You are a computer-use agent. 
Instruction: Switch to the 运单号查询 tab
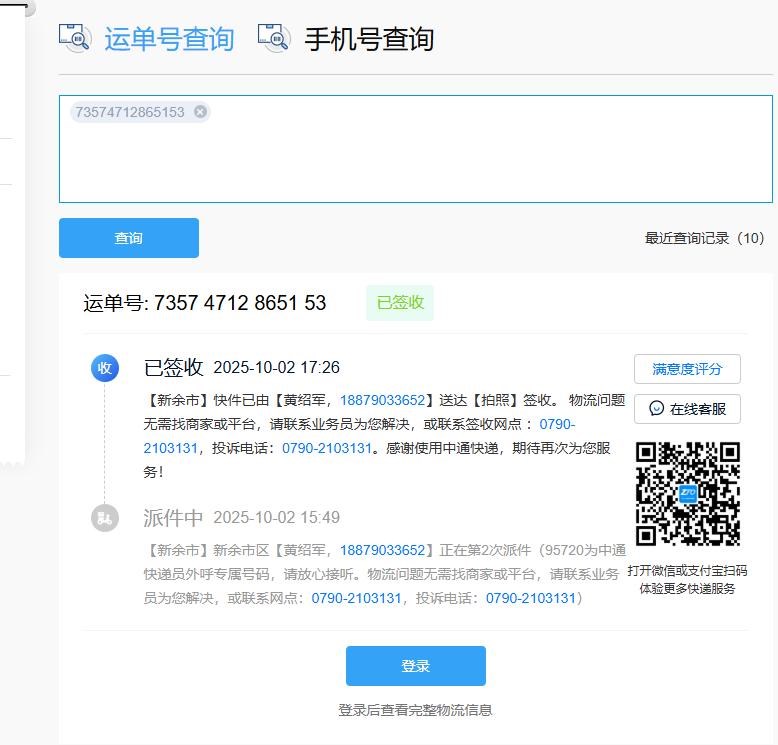point(168,39)
